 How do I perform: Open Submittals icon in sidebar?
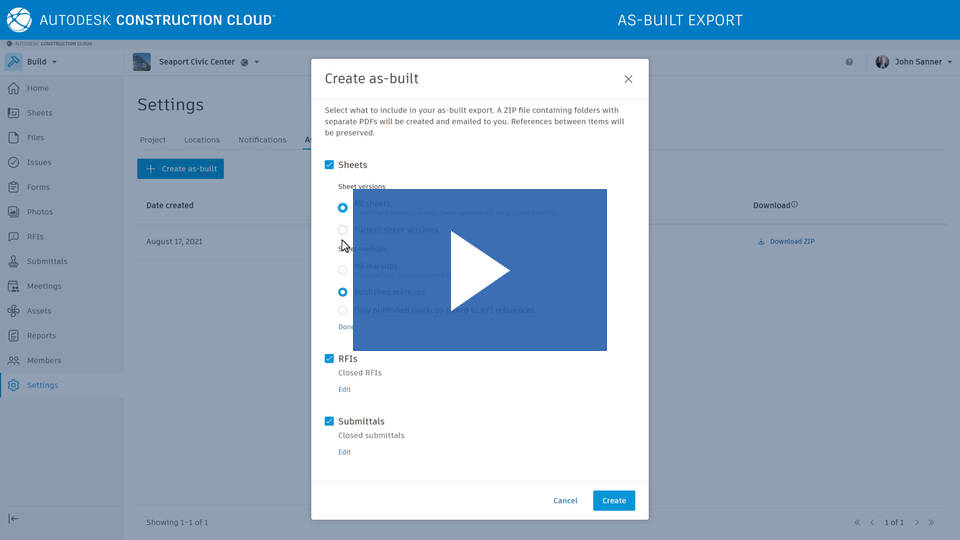tap(13, 261)
